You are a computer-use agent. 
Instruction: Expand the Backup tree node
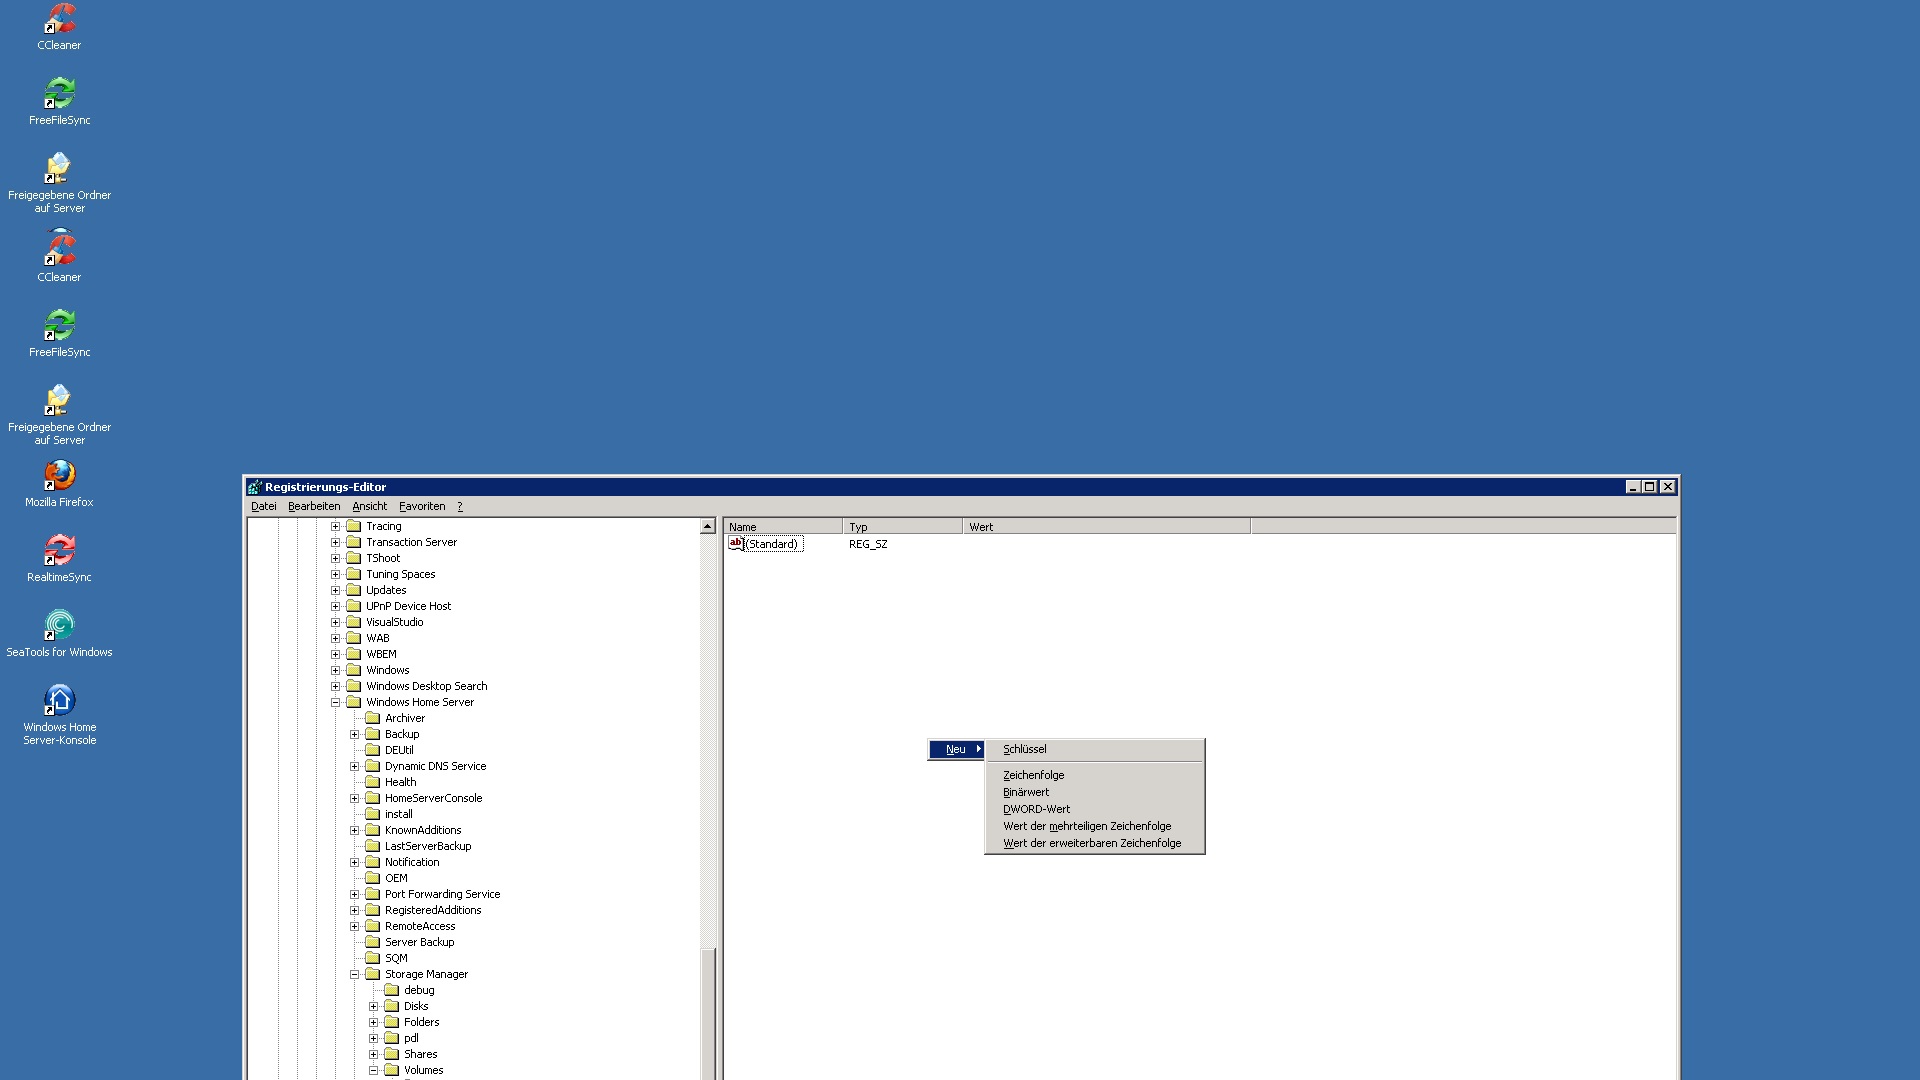[x=355, y=734]
